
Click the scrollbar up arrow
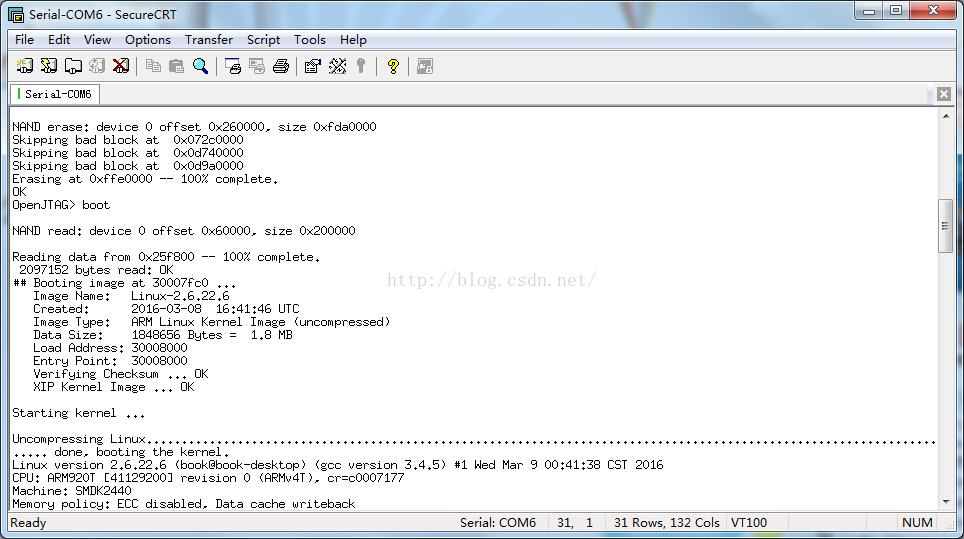coord(946,116)
